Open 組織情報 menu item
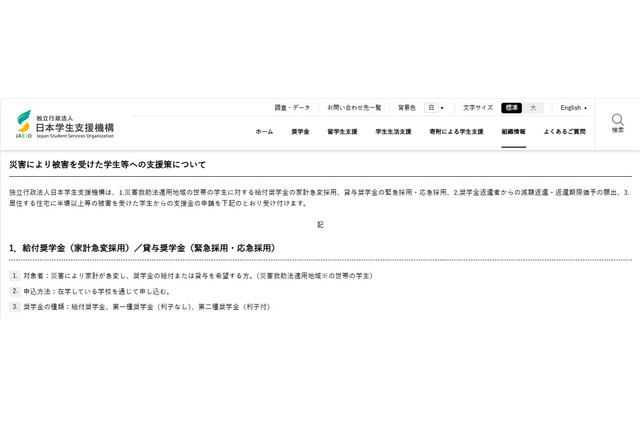Screen dimensions: 640x426 tap(513, 131)
